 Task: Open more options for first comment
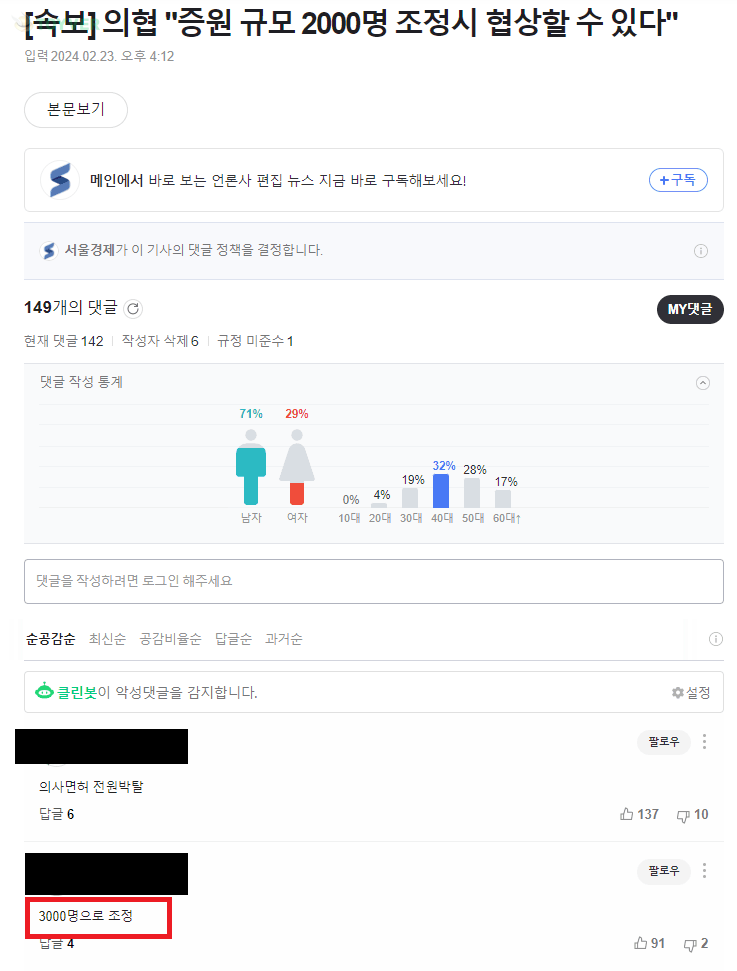pos(705,742)
